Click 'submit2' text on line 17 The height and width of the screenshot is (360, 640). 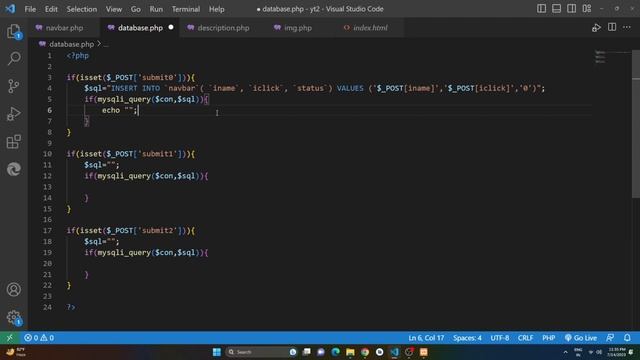pyautogui.click(x=158, y=231)
